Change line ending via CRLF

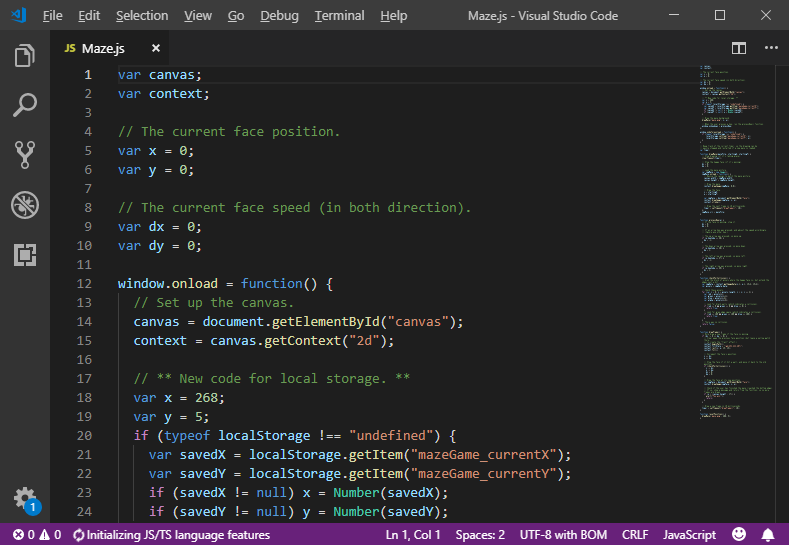[635, 534]
